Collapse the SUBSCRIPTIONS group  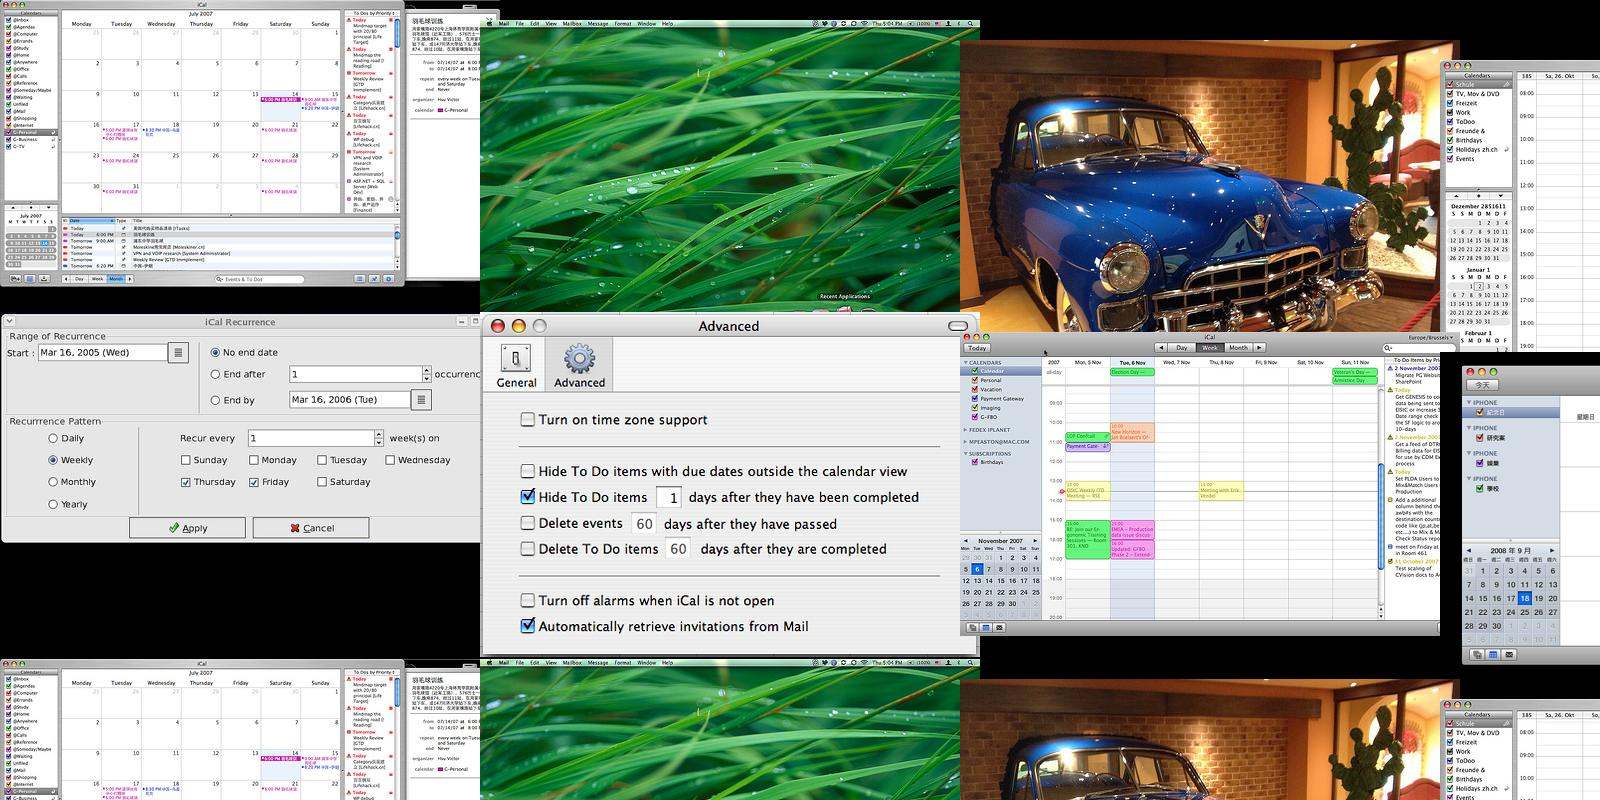pos(965,453)
